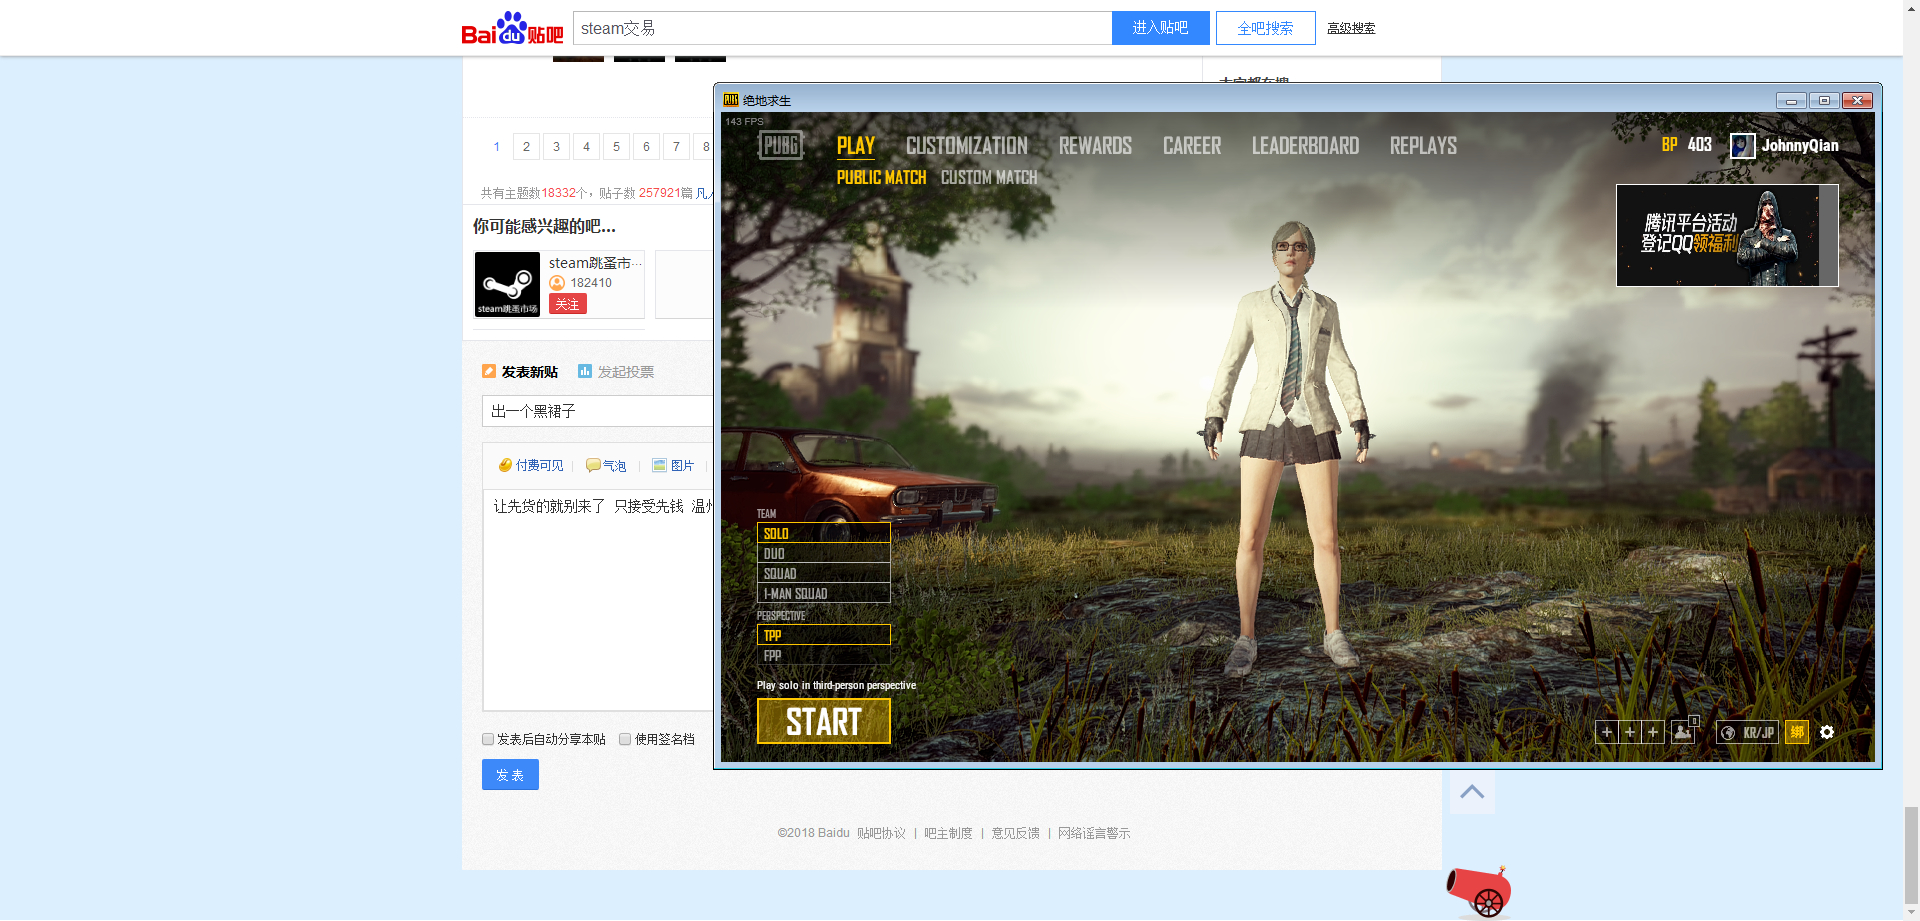The image size is (1920, 921).
Task: Open LEADERBOARD tab
Action: [1305, 146]
